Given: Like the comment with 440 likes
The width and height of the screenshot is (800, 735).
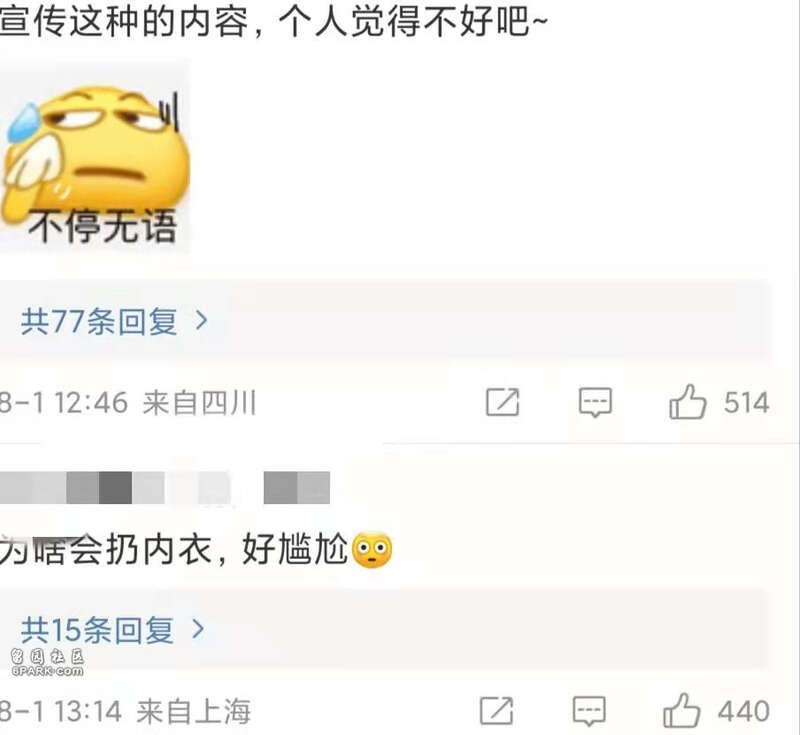Looking at the screenshot, I should [682, 710].
